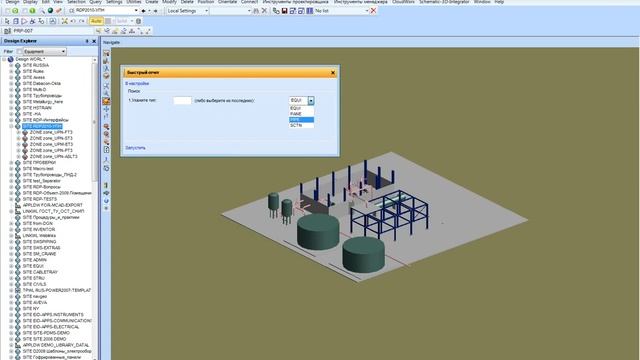640x360 pixels.
Task: Click the blue columns icon left of No list
Action: click(310, 11)
